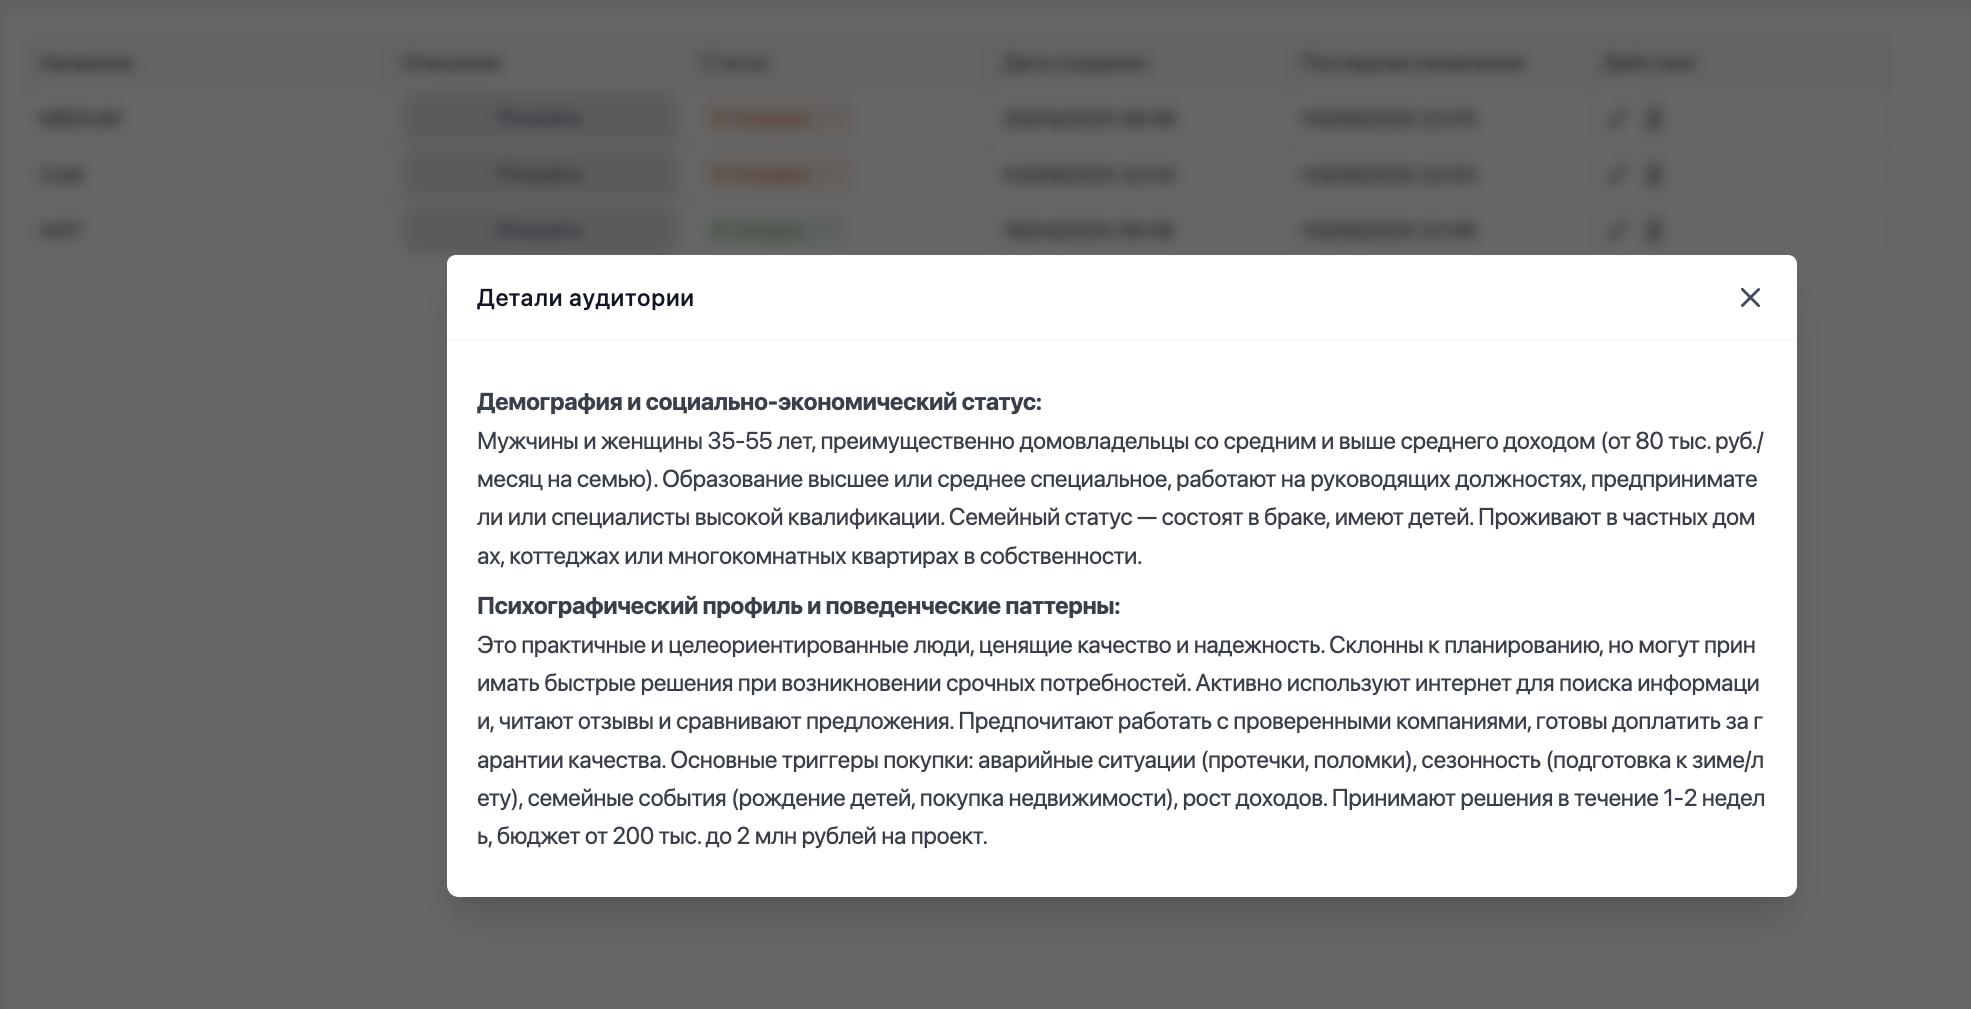Click the Детали аудитории modal title
The width and height of the screenshot is (1971, 1009).
pyautogui.click(x=584, y=297)
